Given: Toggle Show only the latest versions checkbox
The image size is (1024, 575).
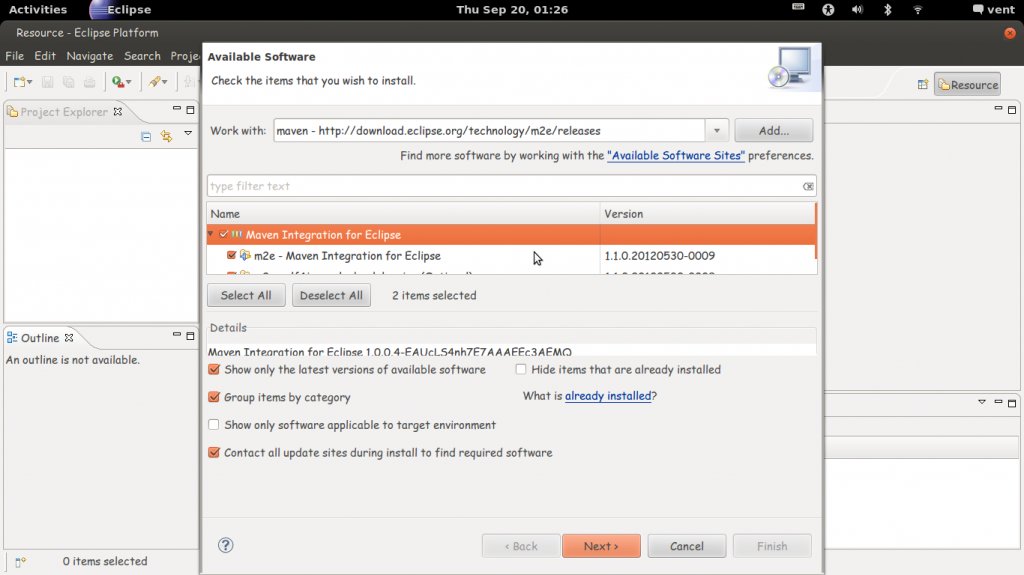Looking at the screenshot, I should pyautogui.click(x=214, y=369).
